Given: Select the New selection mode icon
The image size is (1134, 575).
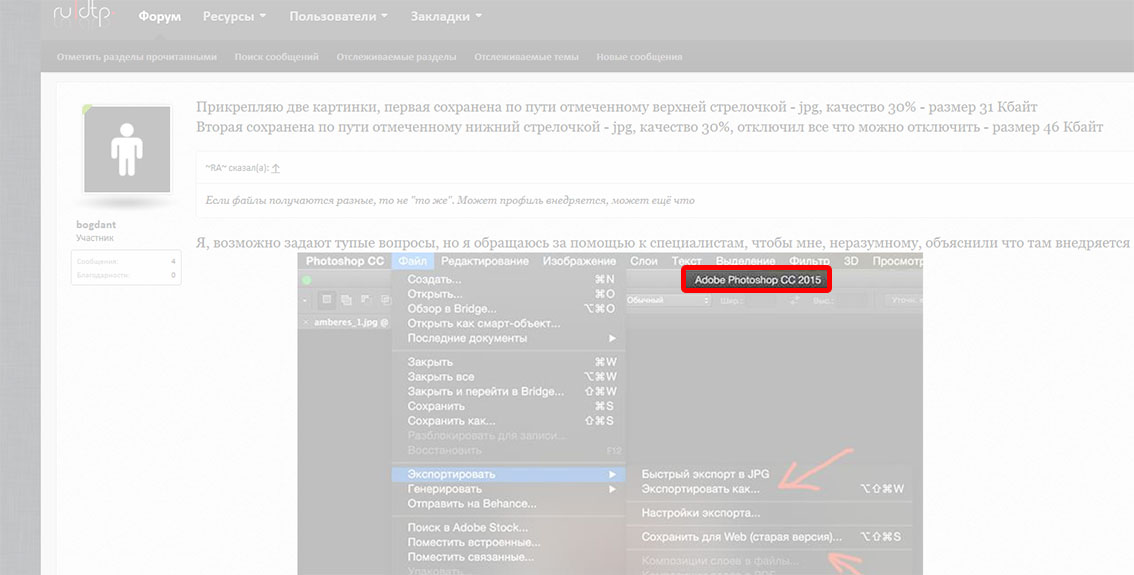Looking at the screenshot, I should click(x=327, y=299).
